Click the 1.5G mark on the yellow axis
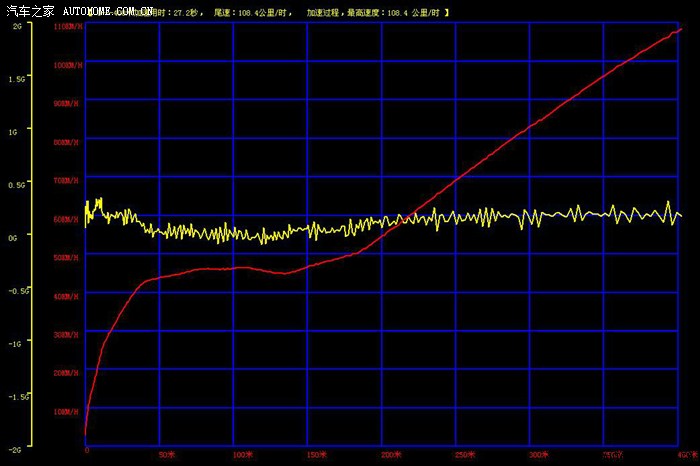 click(x=16, y=78)
